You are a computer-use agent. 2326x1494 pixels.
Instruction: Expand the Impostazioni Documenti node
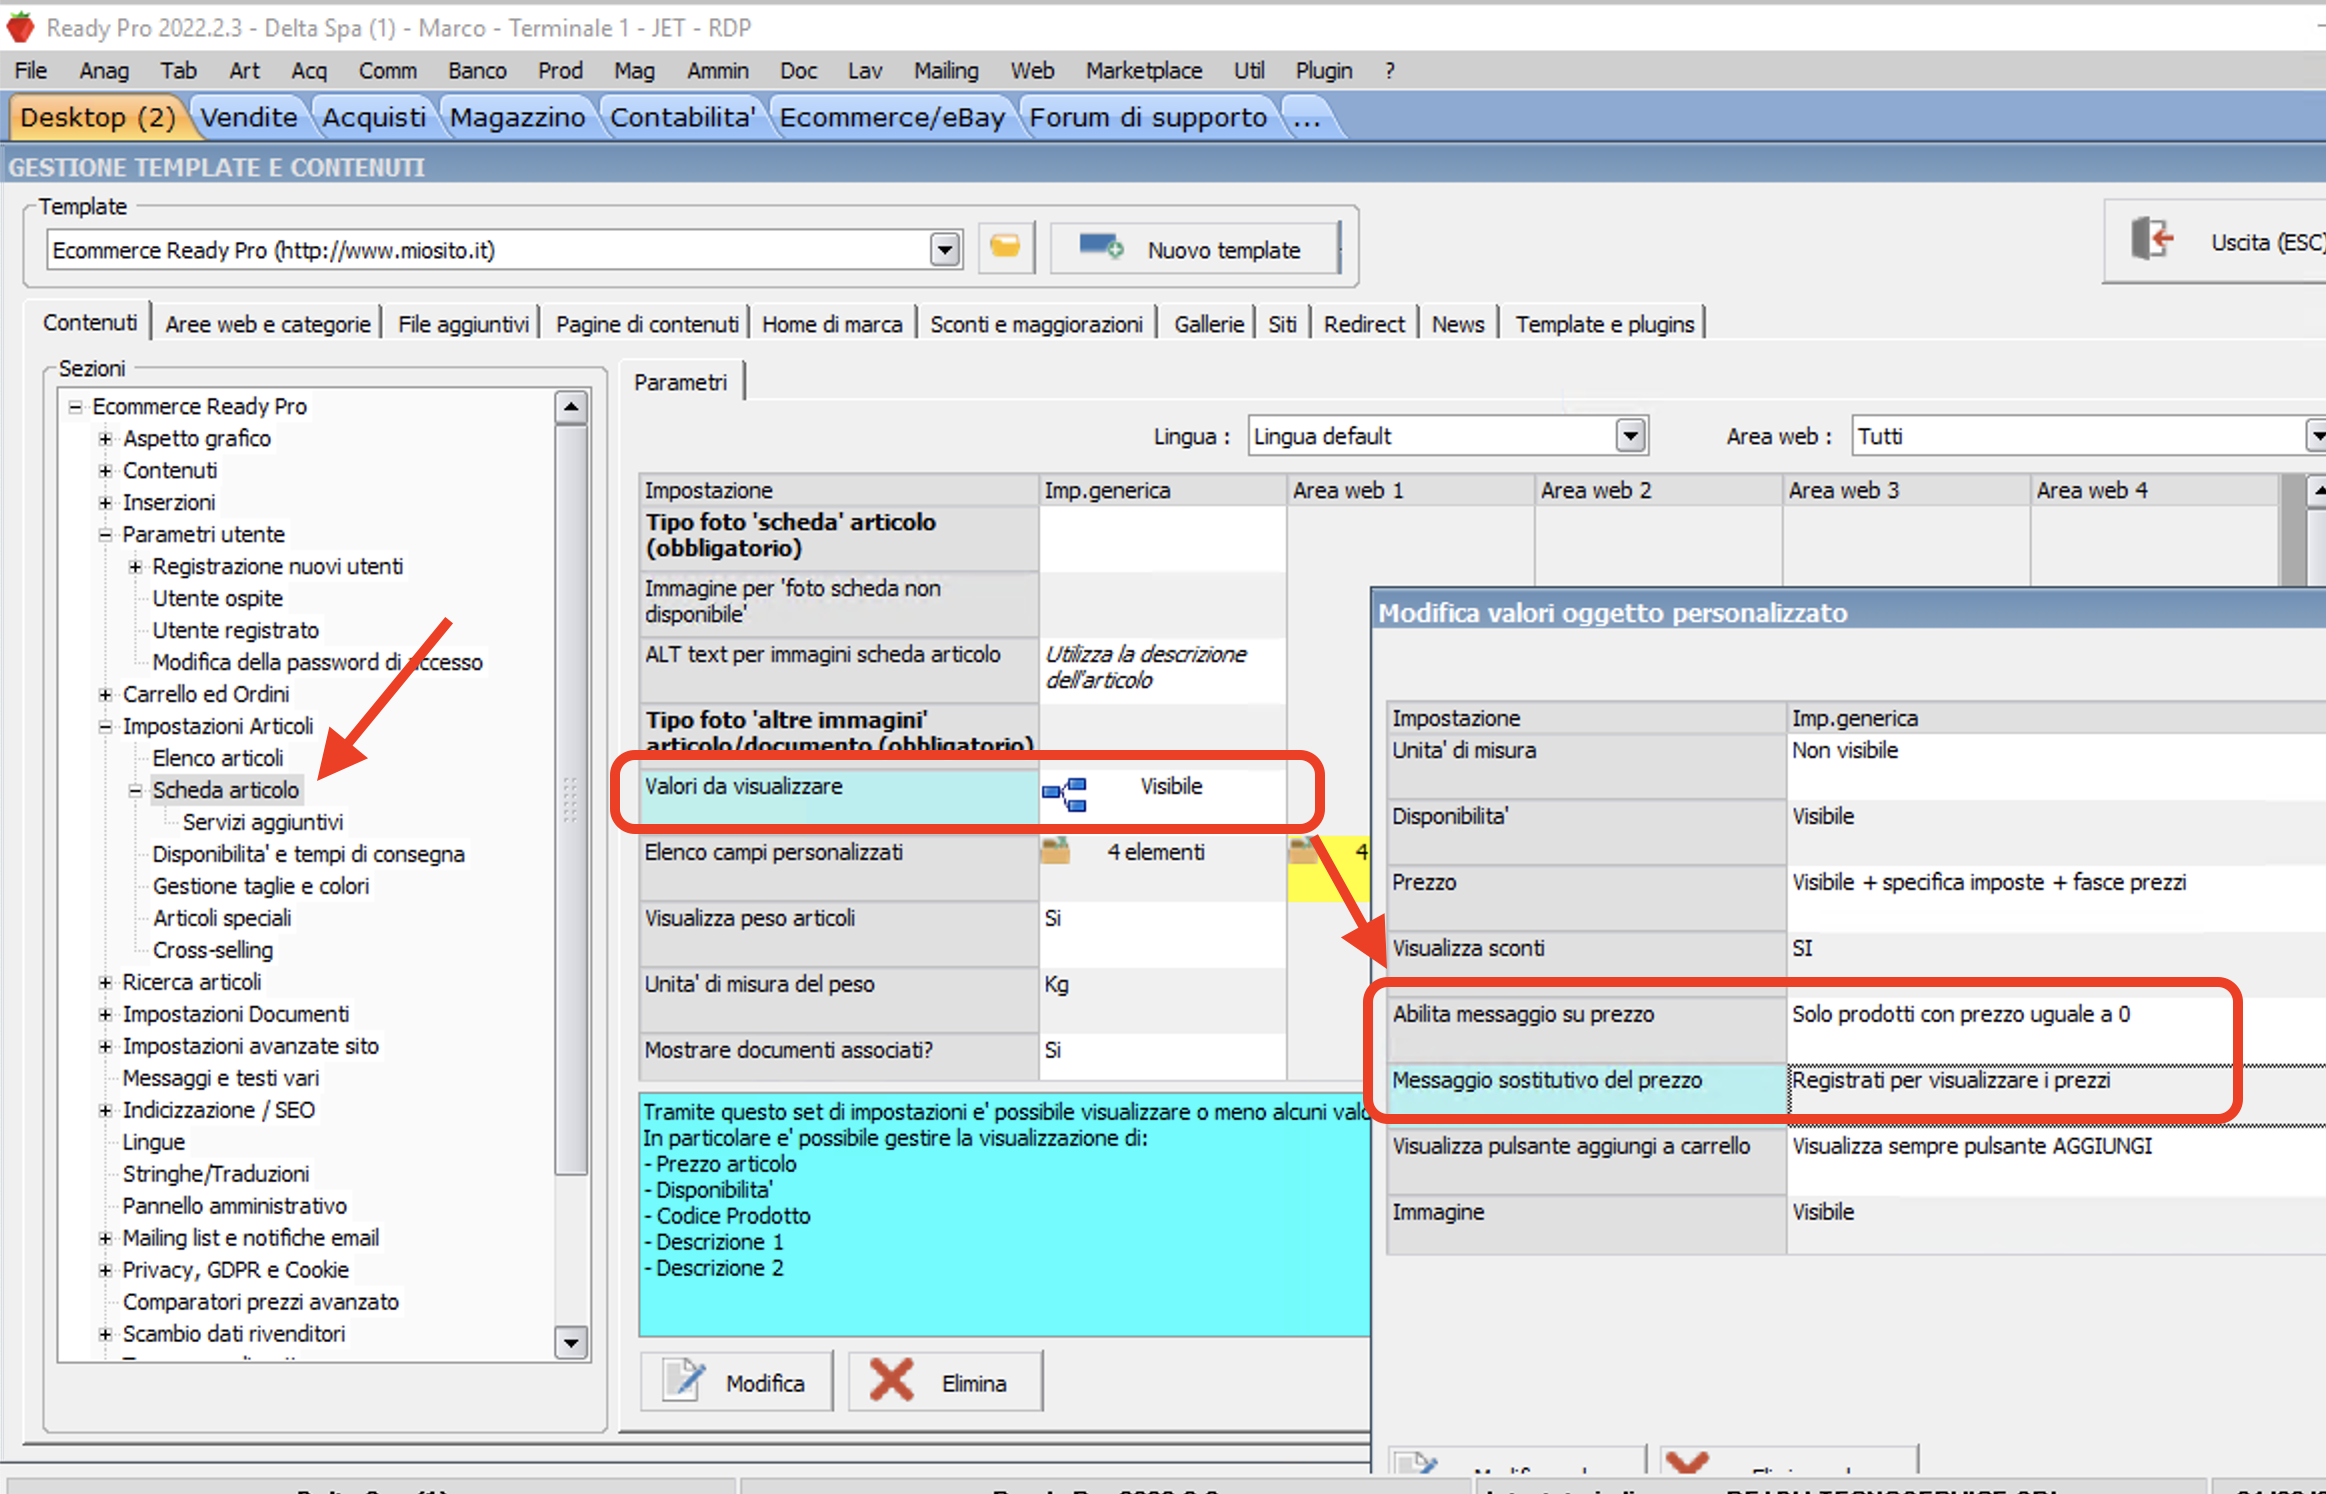105,1014
